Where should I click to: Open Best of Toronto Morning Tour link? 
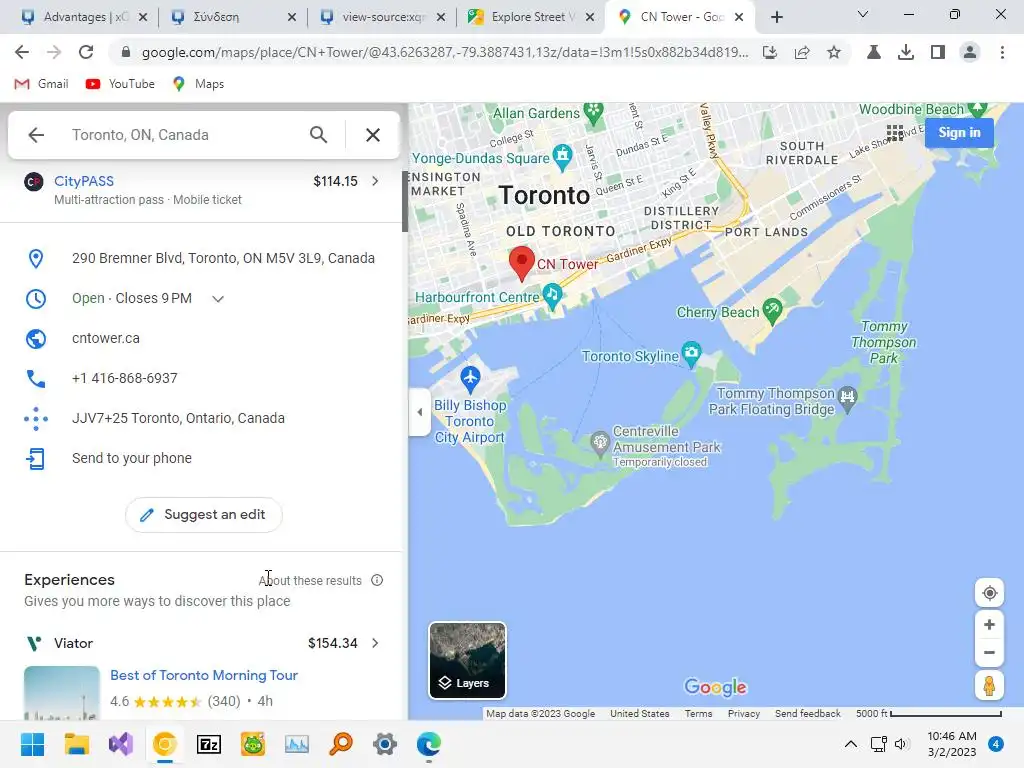pyautogui.click(x=204, y=675)
